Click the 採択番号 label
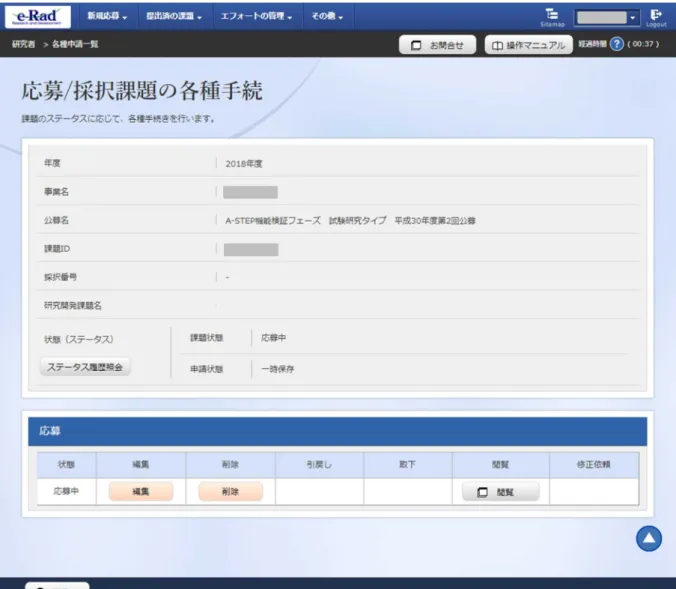This screenshot has height=589, width=676. point(60,277)
